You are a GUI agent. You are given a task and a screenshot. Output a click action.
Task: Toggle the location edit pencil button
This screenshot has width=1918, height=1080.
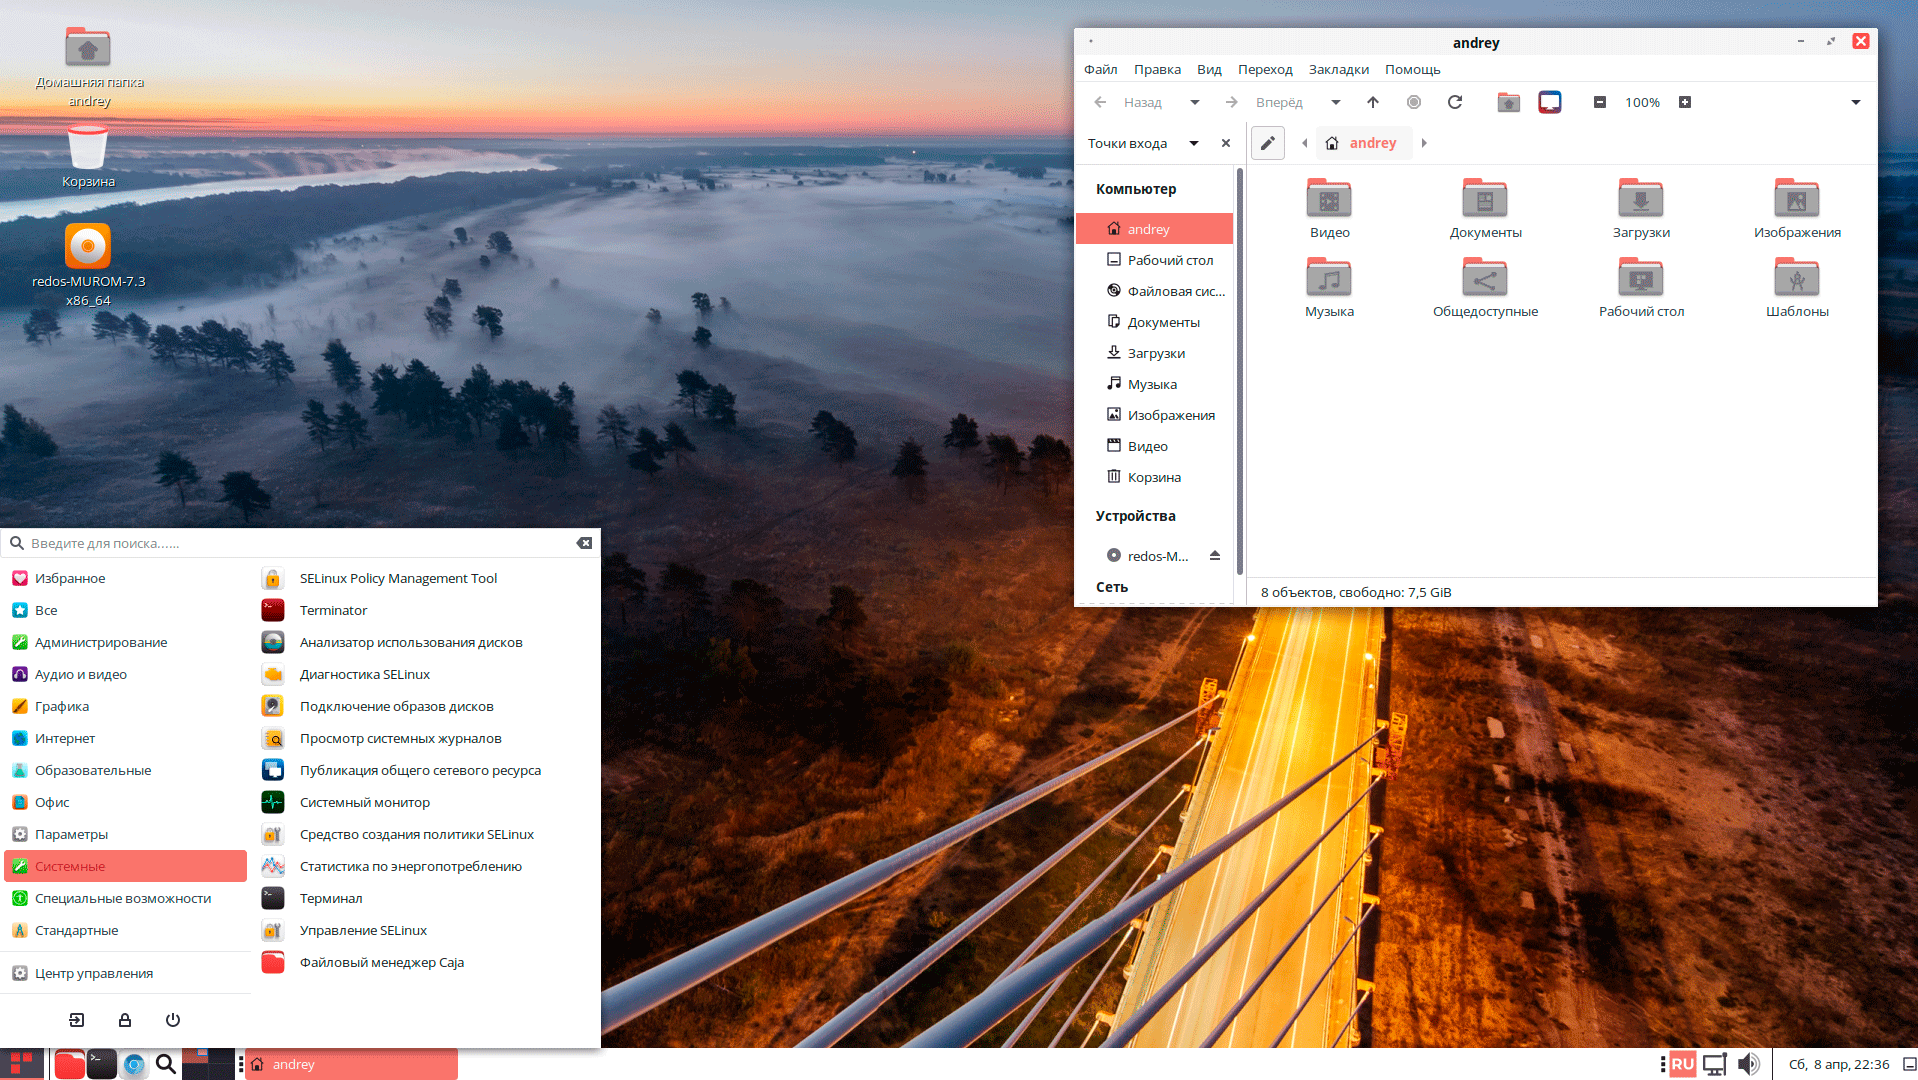(1268, 143)
